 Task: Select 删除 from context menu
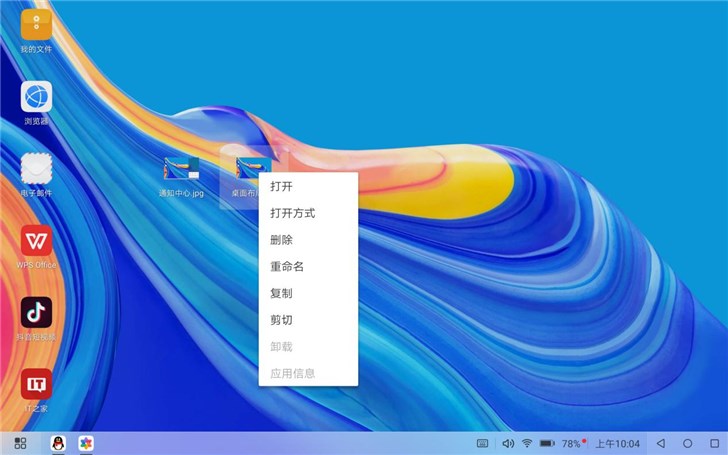point(308,240)
